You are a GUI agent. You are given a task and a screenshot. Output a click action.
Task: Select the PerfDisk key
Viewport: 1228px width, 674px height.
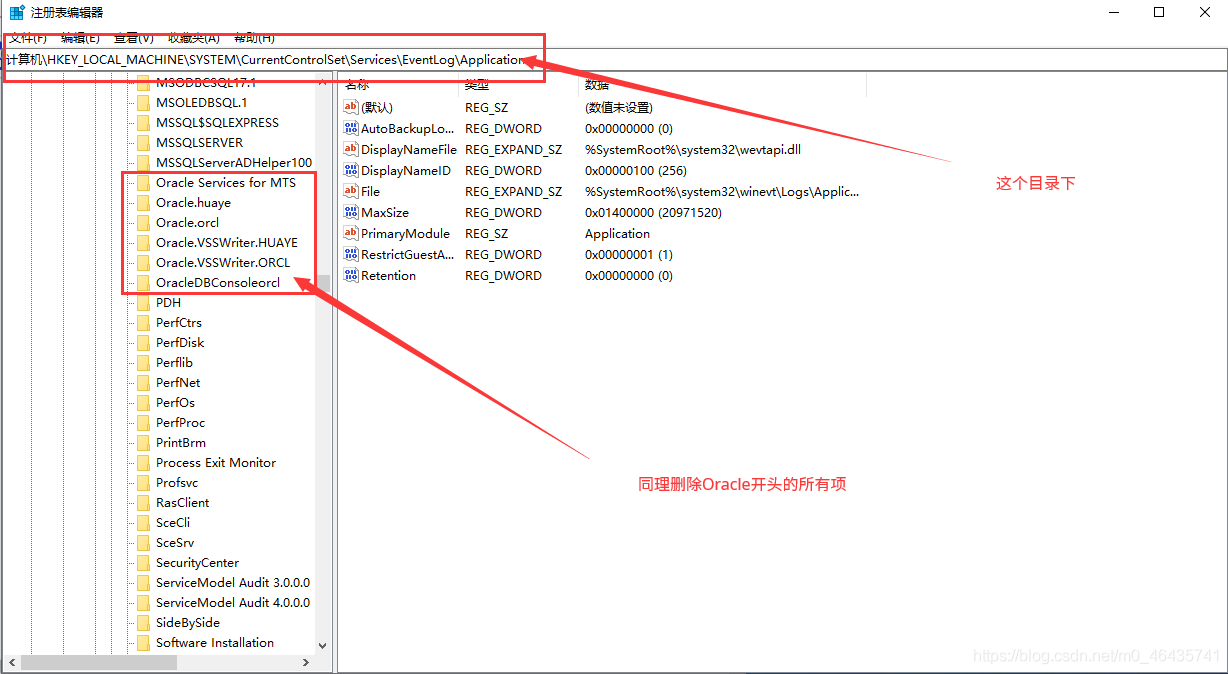pos(180,342)
